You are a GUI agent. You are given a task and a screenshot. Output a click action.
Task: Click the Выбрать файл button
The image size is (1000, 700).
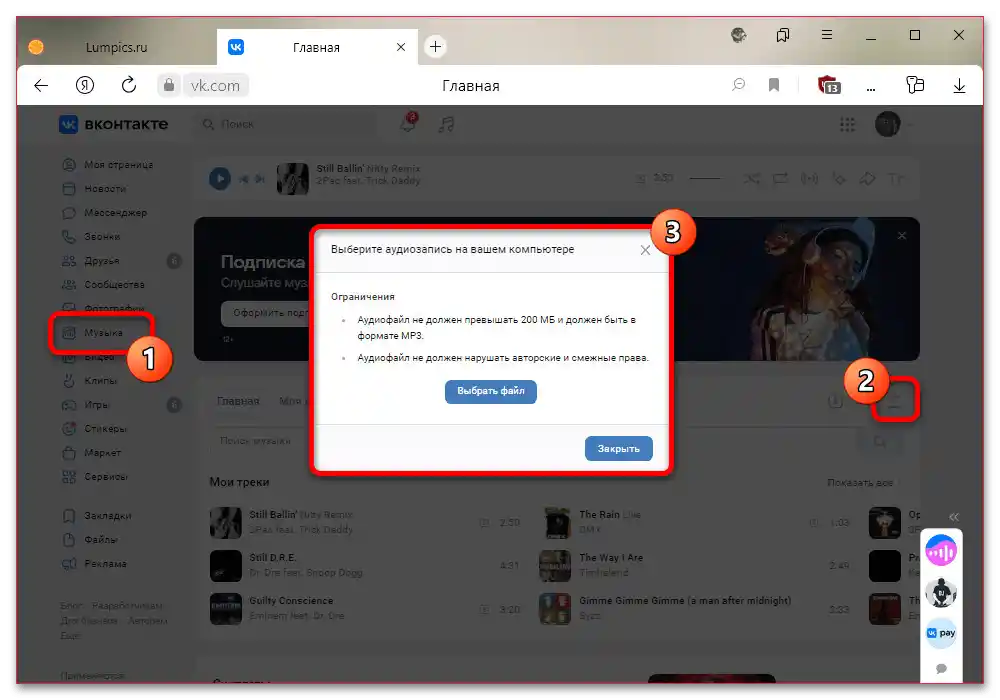[490, 391]
